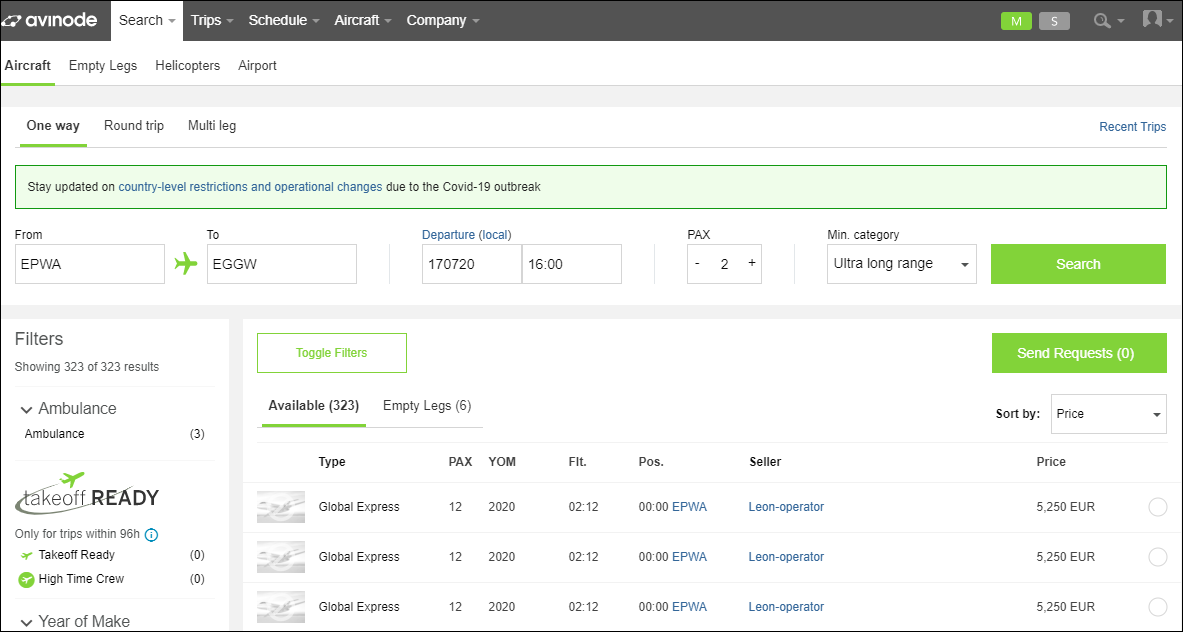1183x632 pixels.
Task: Click the 5,250 EUR price in first row
Action: 1065,507
